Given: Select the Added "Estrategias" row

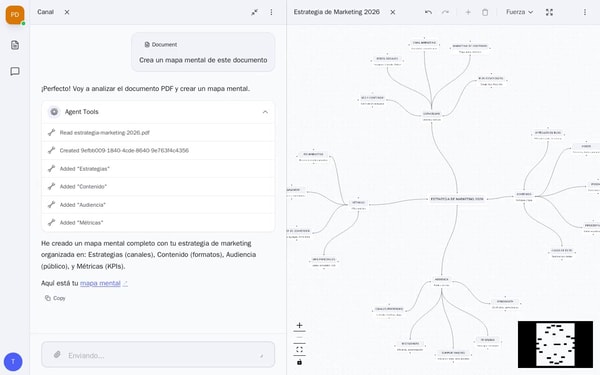Looking at the screenshot, I should pos(158,169).
